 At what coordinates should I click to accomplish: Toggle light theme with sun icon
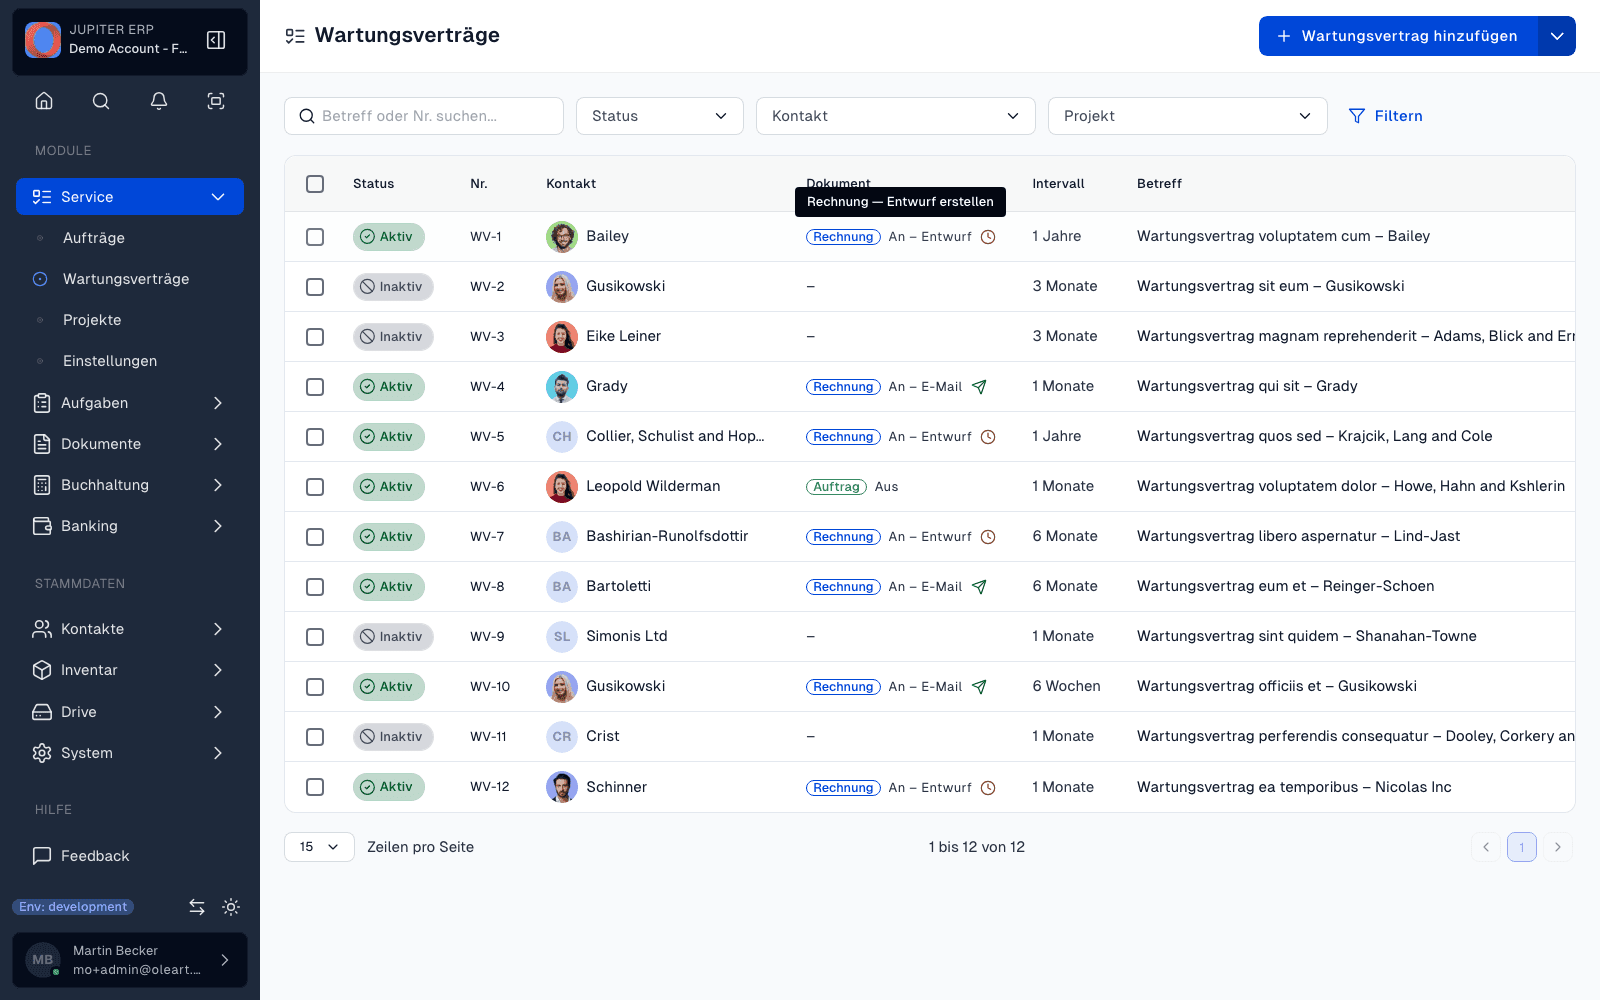pos(231,907)
